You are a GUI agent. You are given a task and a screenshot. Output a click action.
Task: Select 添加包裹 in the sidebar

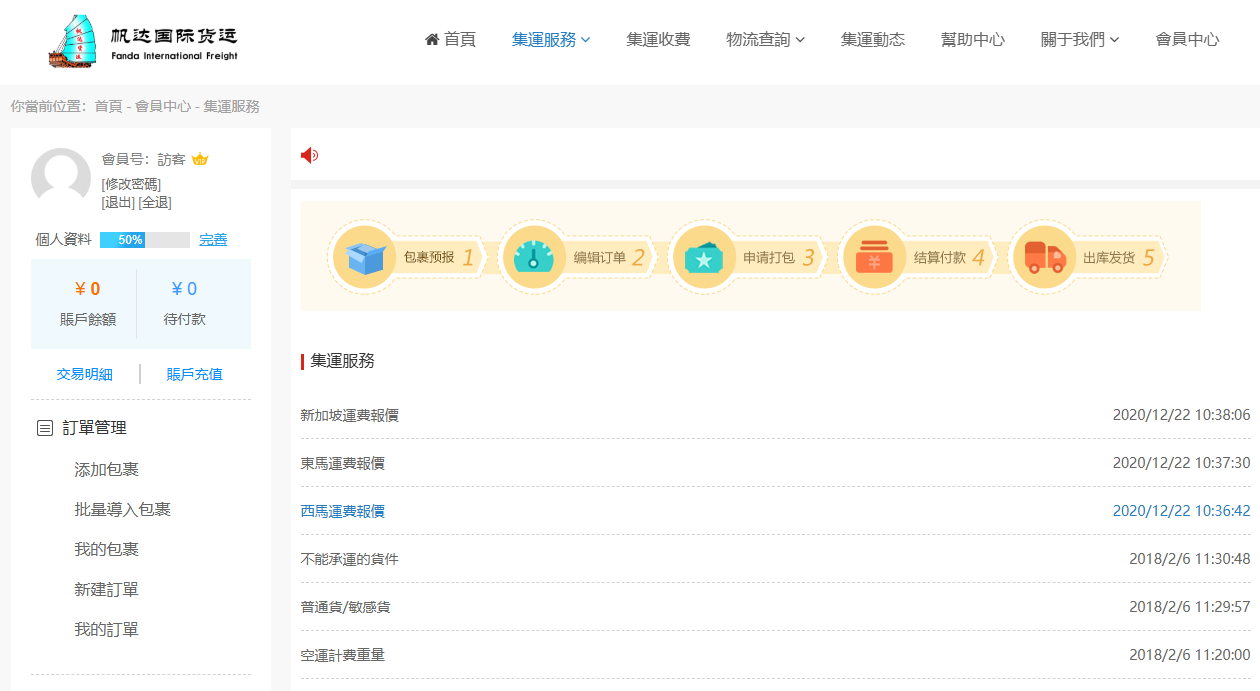[x=106, y=470]
